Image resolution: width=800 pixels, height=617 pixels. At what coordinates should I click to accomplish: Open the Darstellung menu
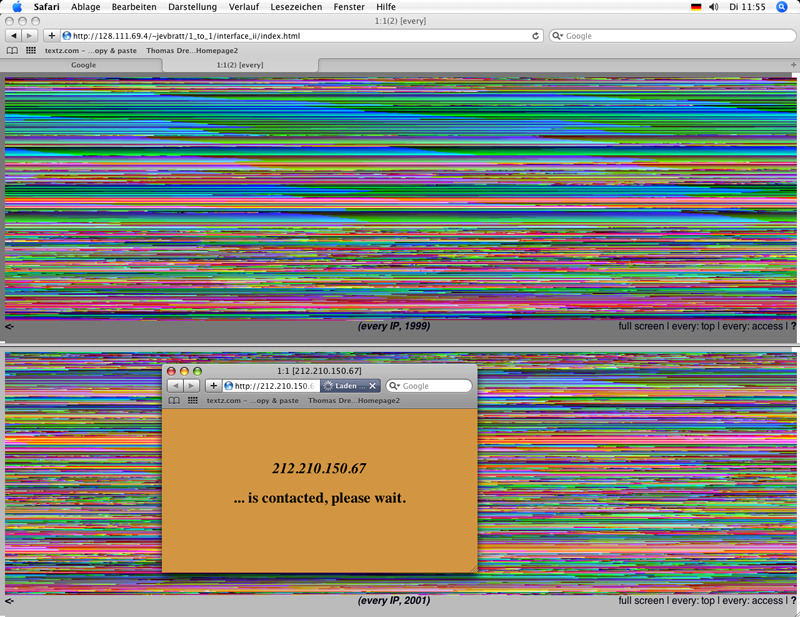coord(192,7)
